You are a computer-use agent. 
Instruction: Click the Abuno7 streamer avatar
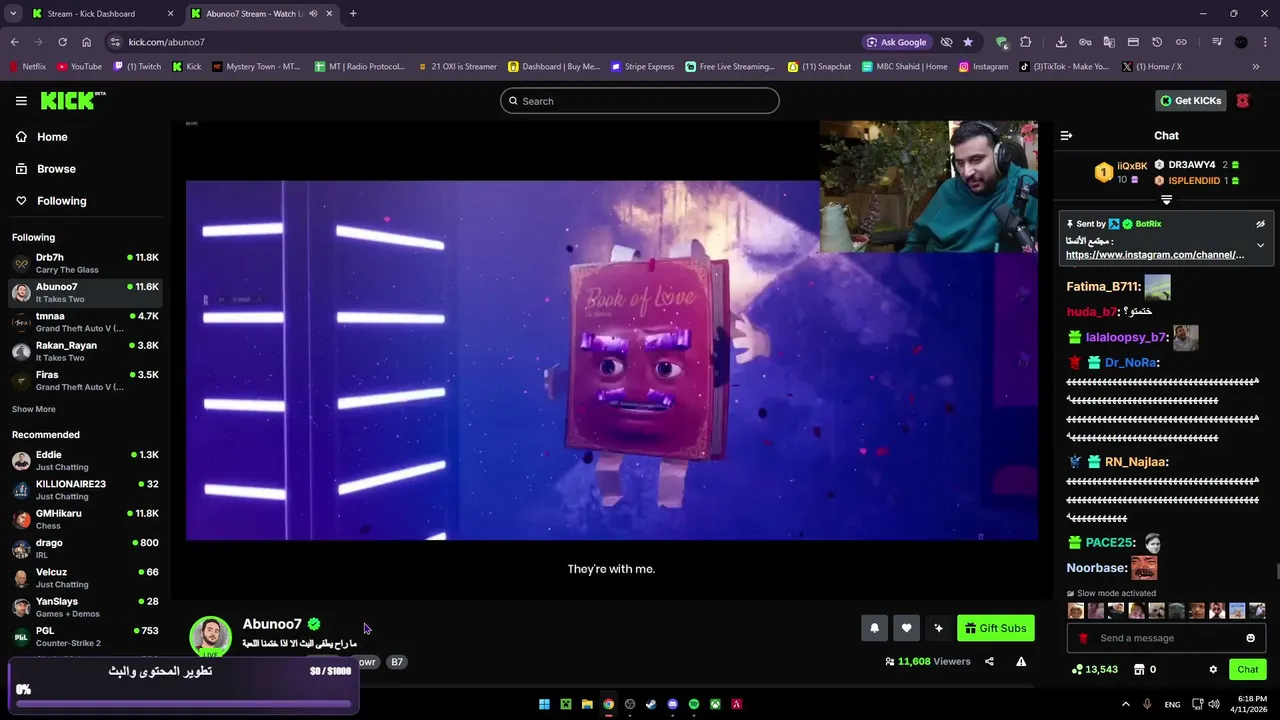210,637
